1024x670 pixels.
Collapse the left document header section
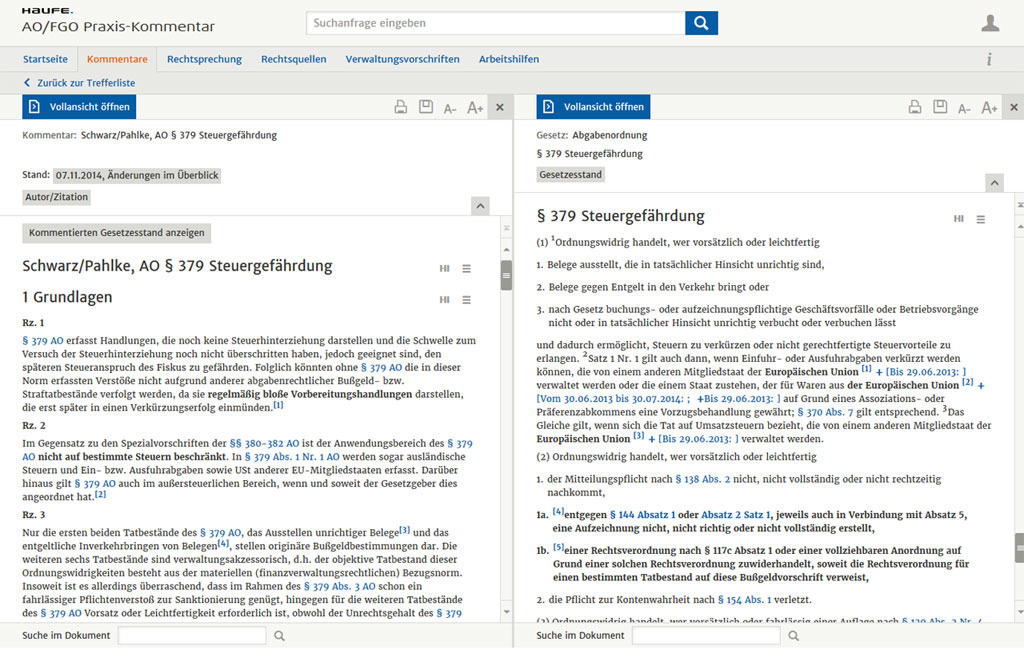[480, 206]
